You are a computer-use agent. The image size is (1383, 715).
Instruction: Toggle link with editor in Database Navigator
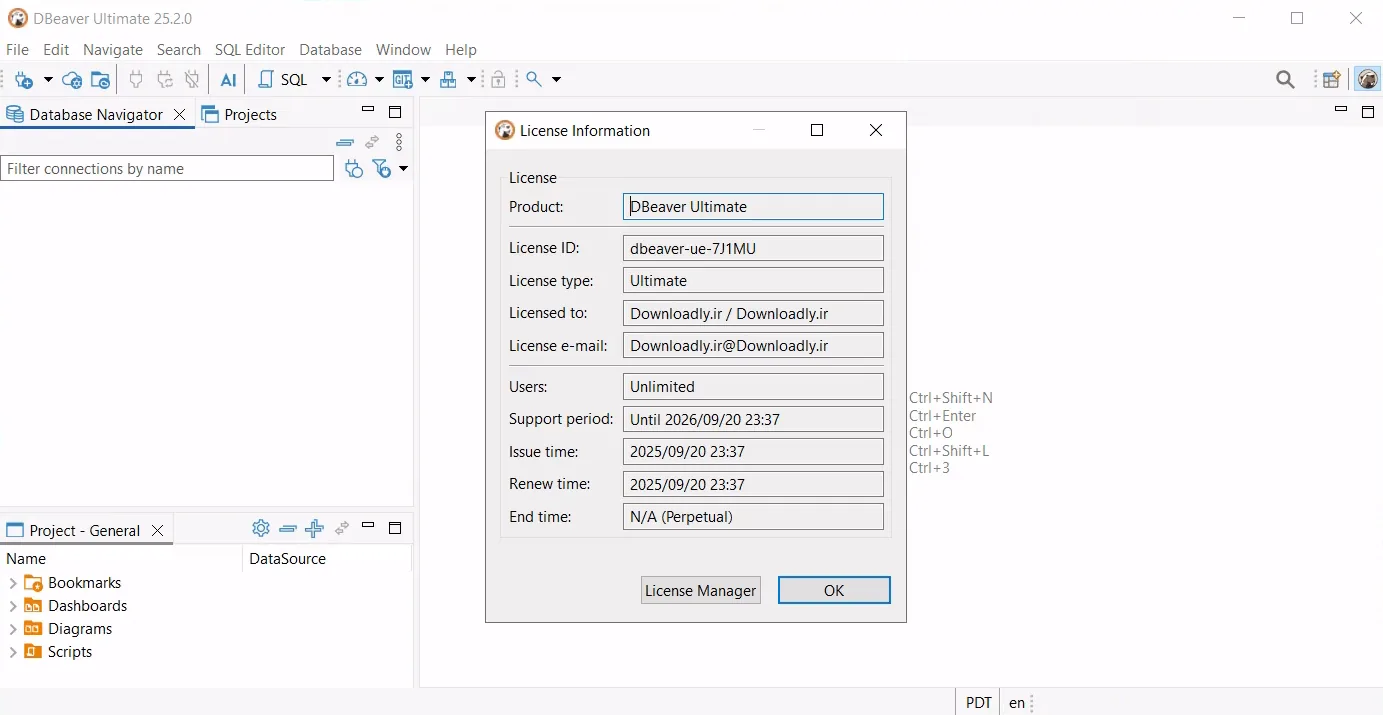click(372, 142)
